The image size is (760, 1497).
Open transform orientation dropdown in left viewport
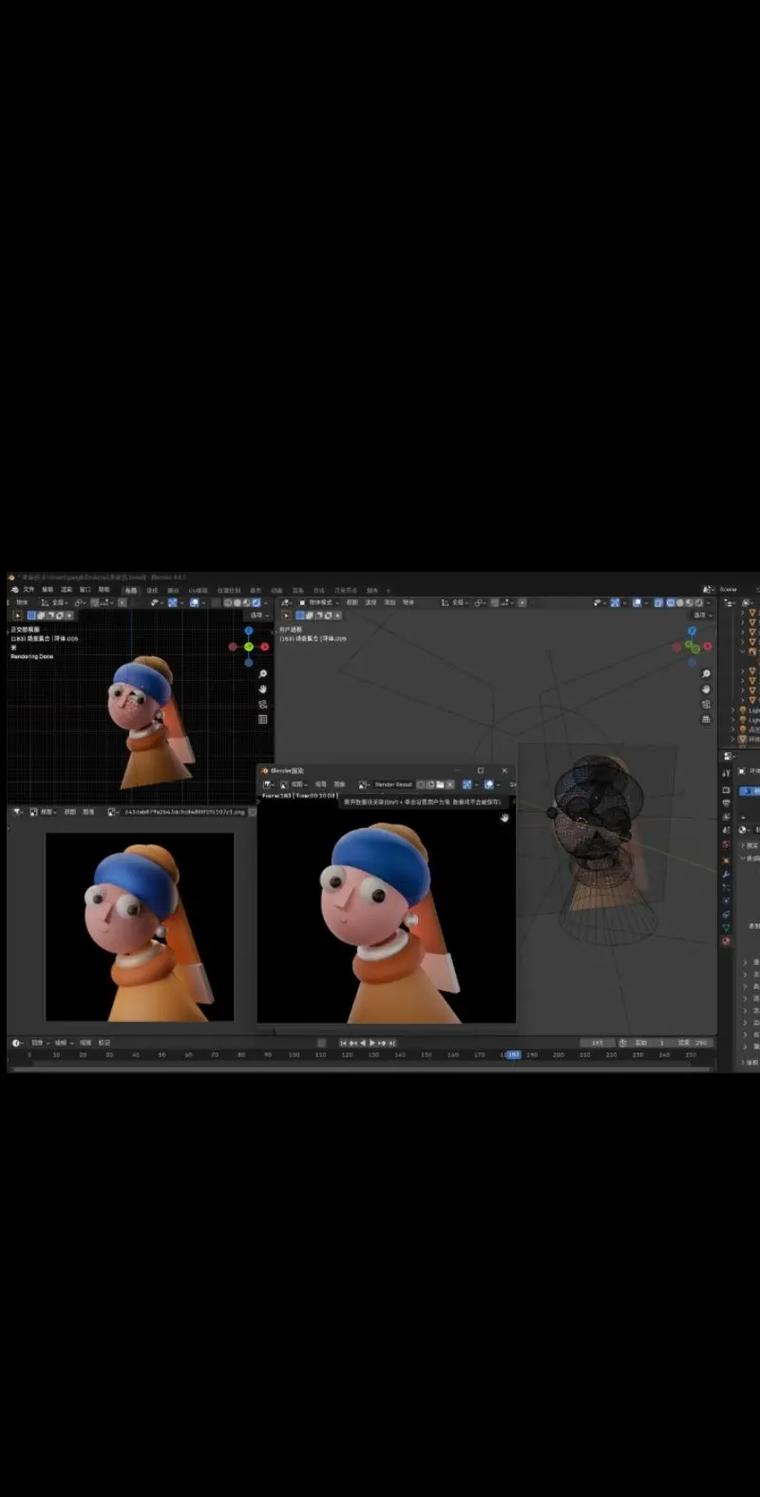coord(55,602)
